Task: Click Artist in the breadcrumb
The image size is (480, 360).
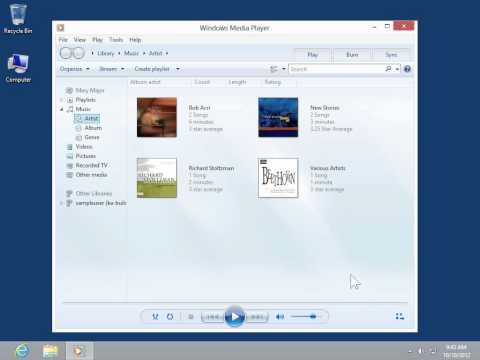Action: tap(155, 53)
